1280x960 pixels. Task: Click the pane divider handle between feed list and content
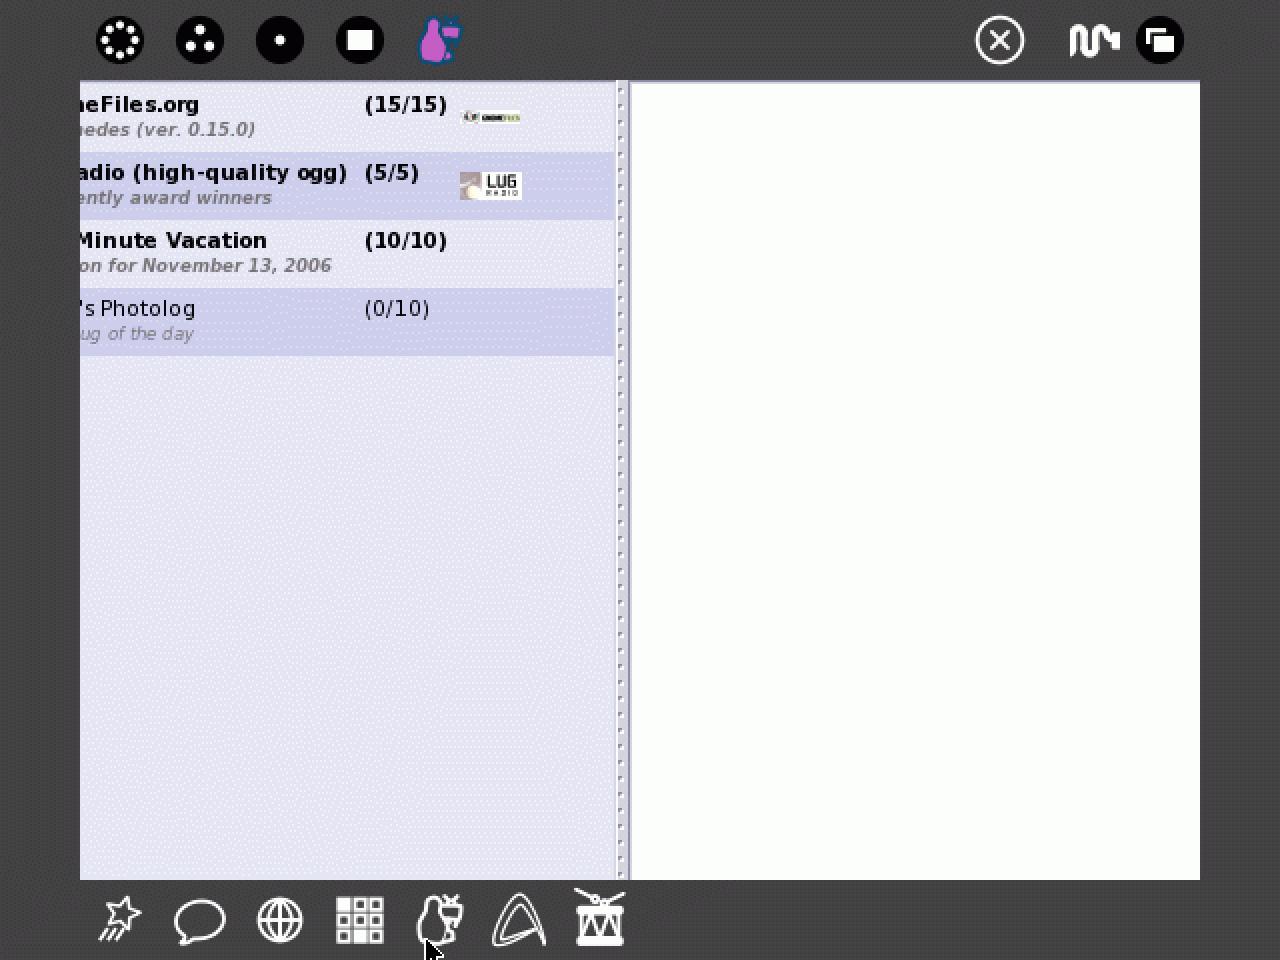point(622,480)
